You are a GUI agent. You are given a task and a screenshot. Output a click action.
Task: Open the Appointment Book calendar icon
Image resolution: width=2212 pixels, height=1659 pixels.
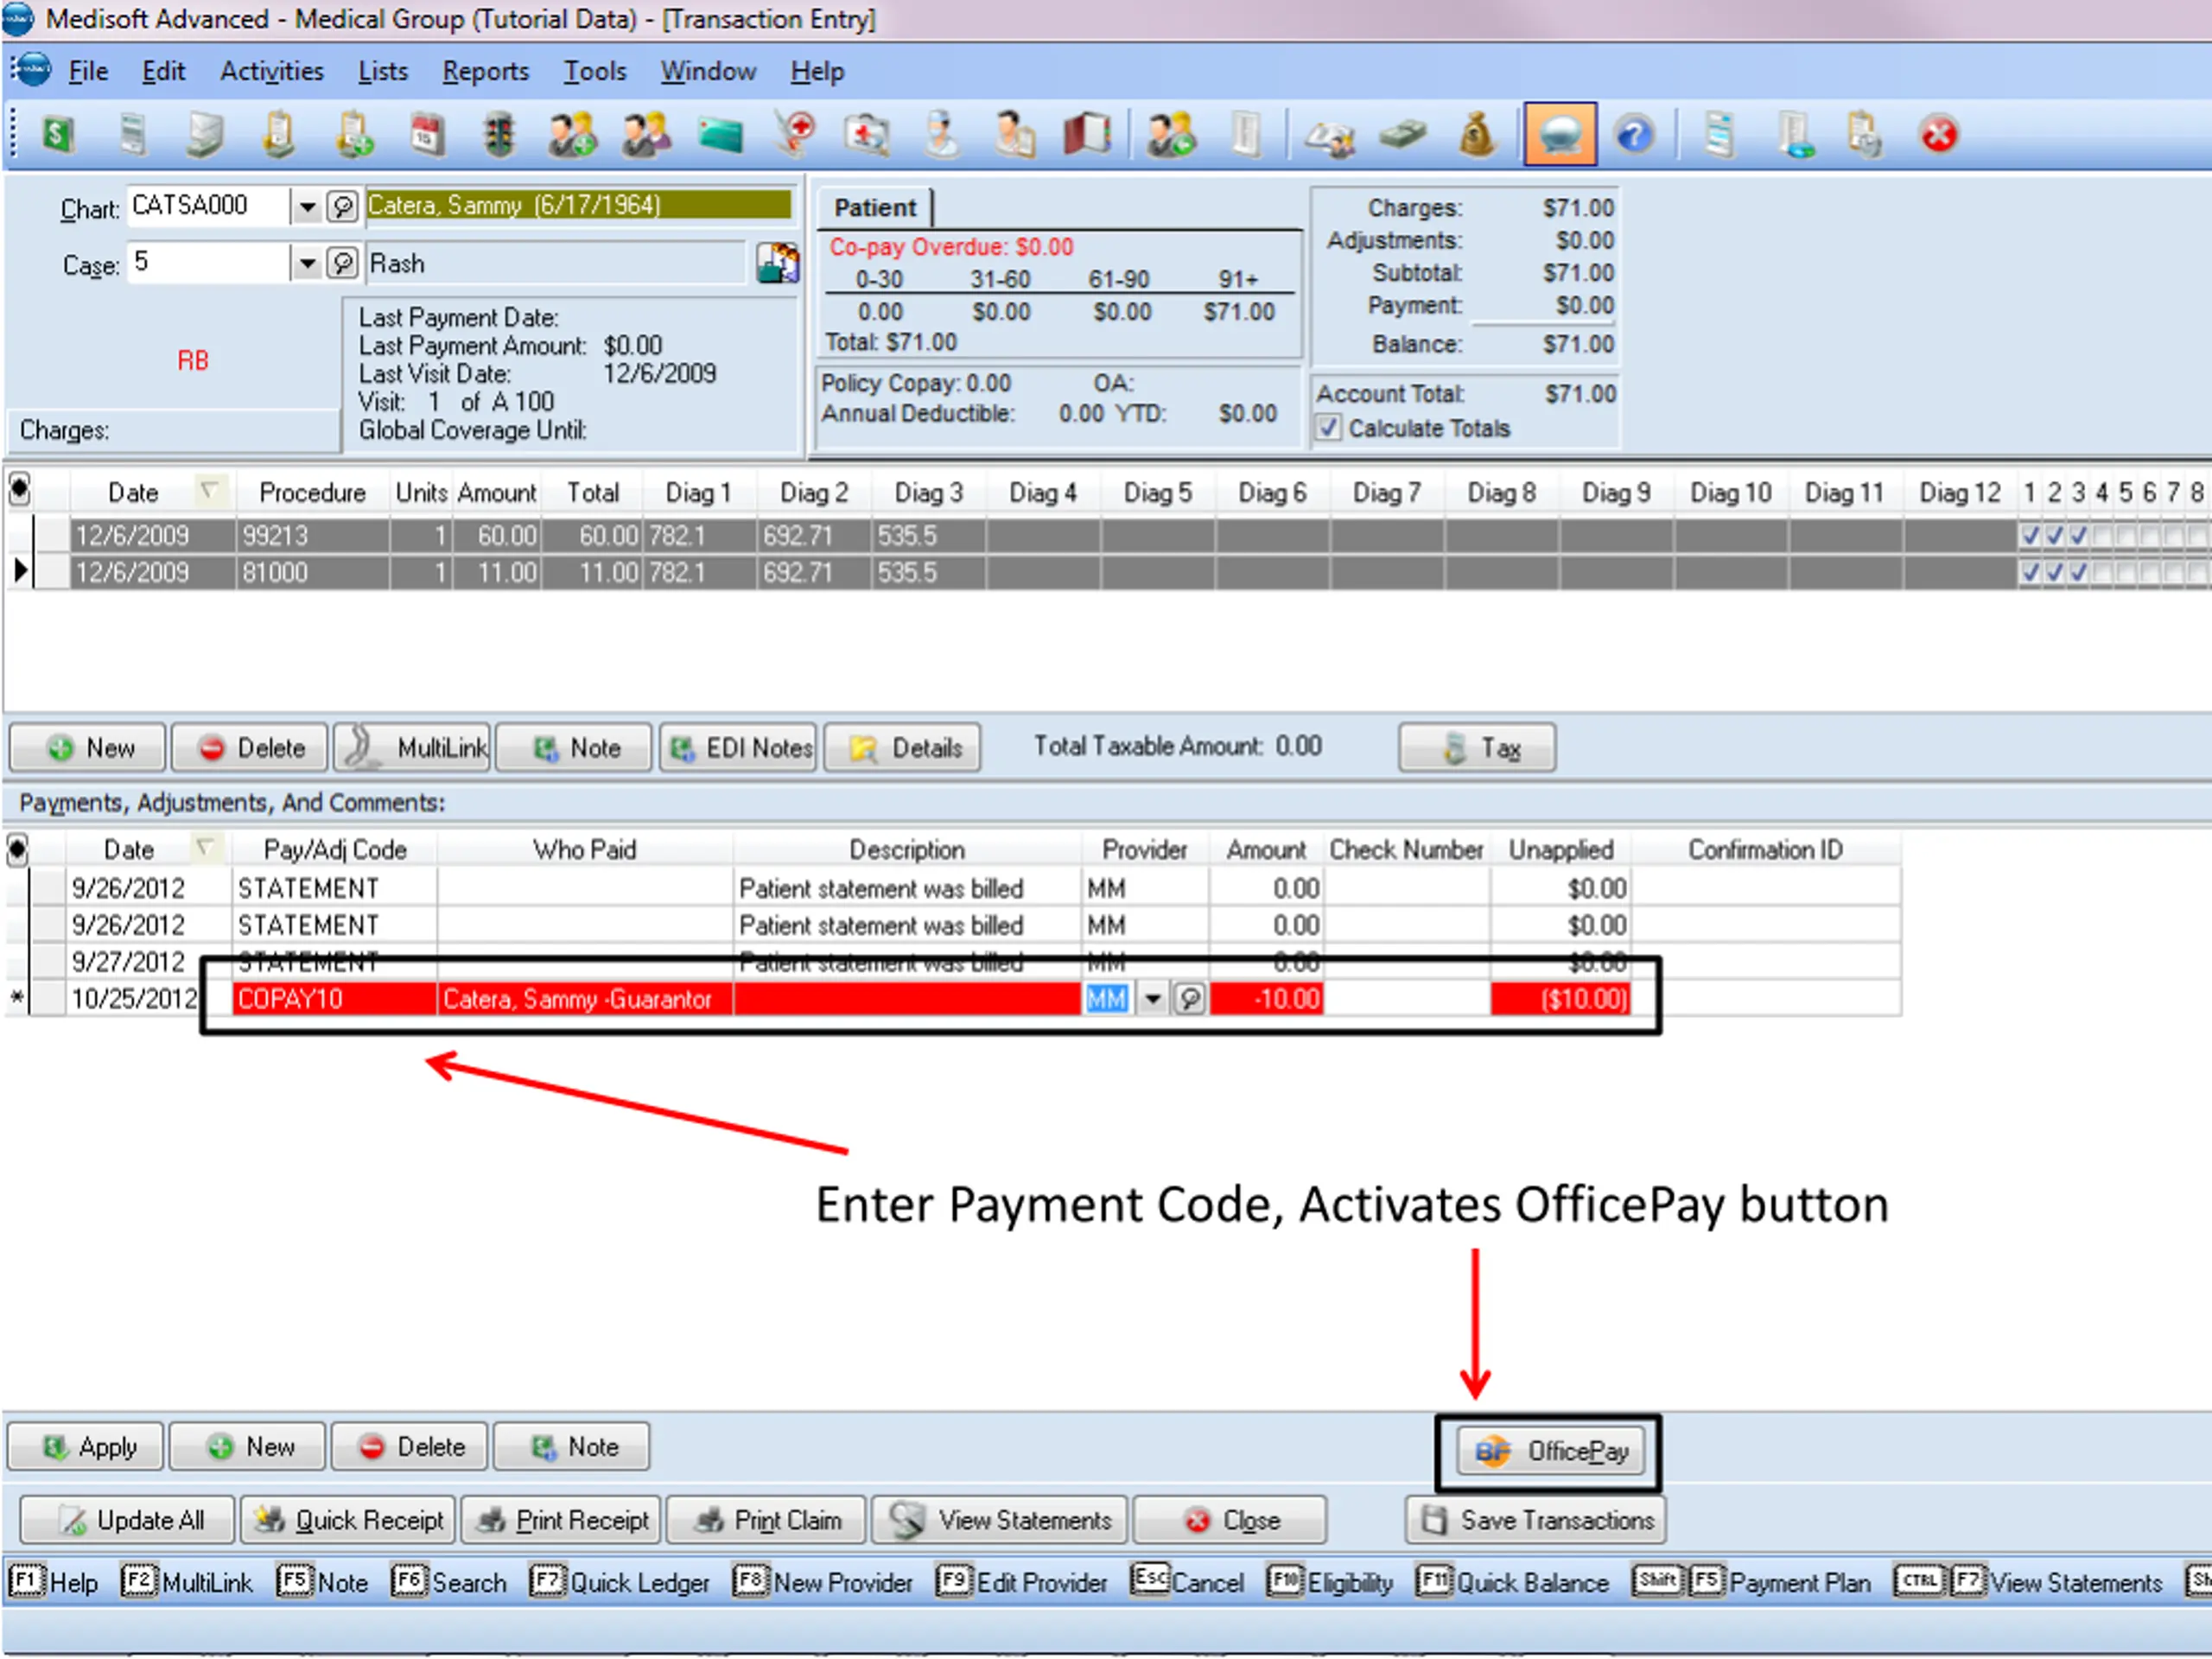tap(427, 134)
